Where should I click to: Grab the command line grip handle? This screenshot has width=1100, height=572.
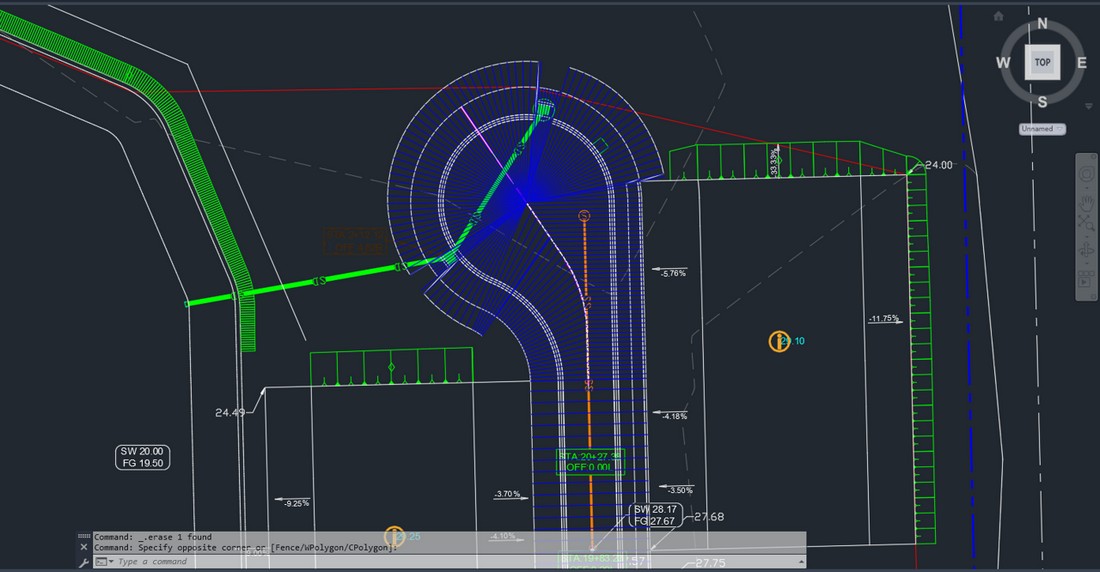[83, 537]
